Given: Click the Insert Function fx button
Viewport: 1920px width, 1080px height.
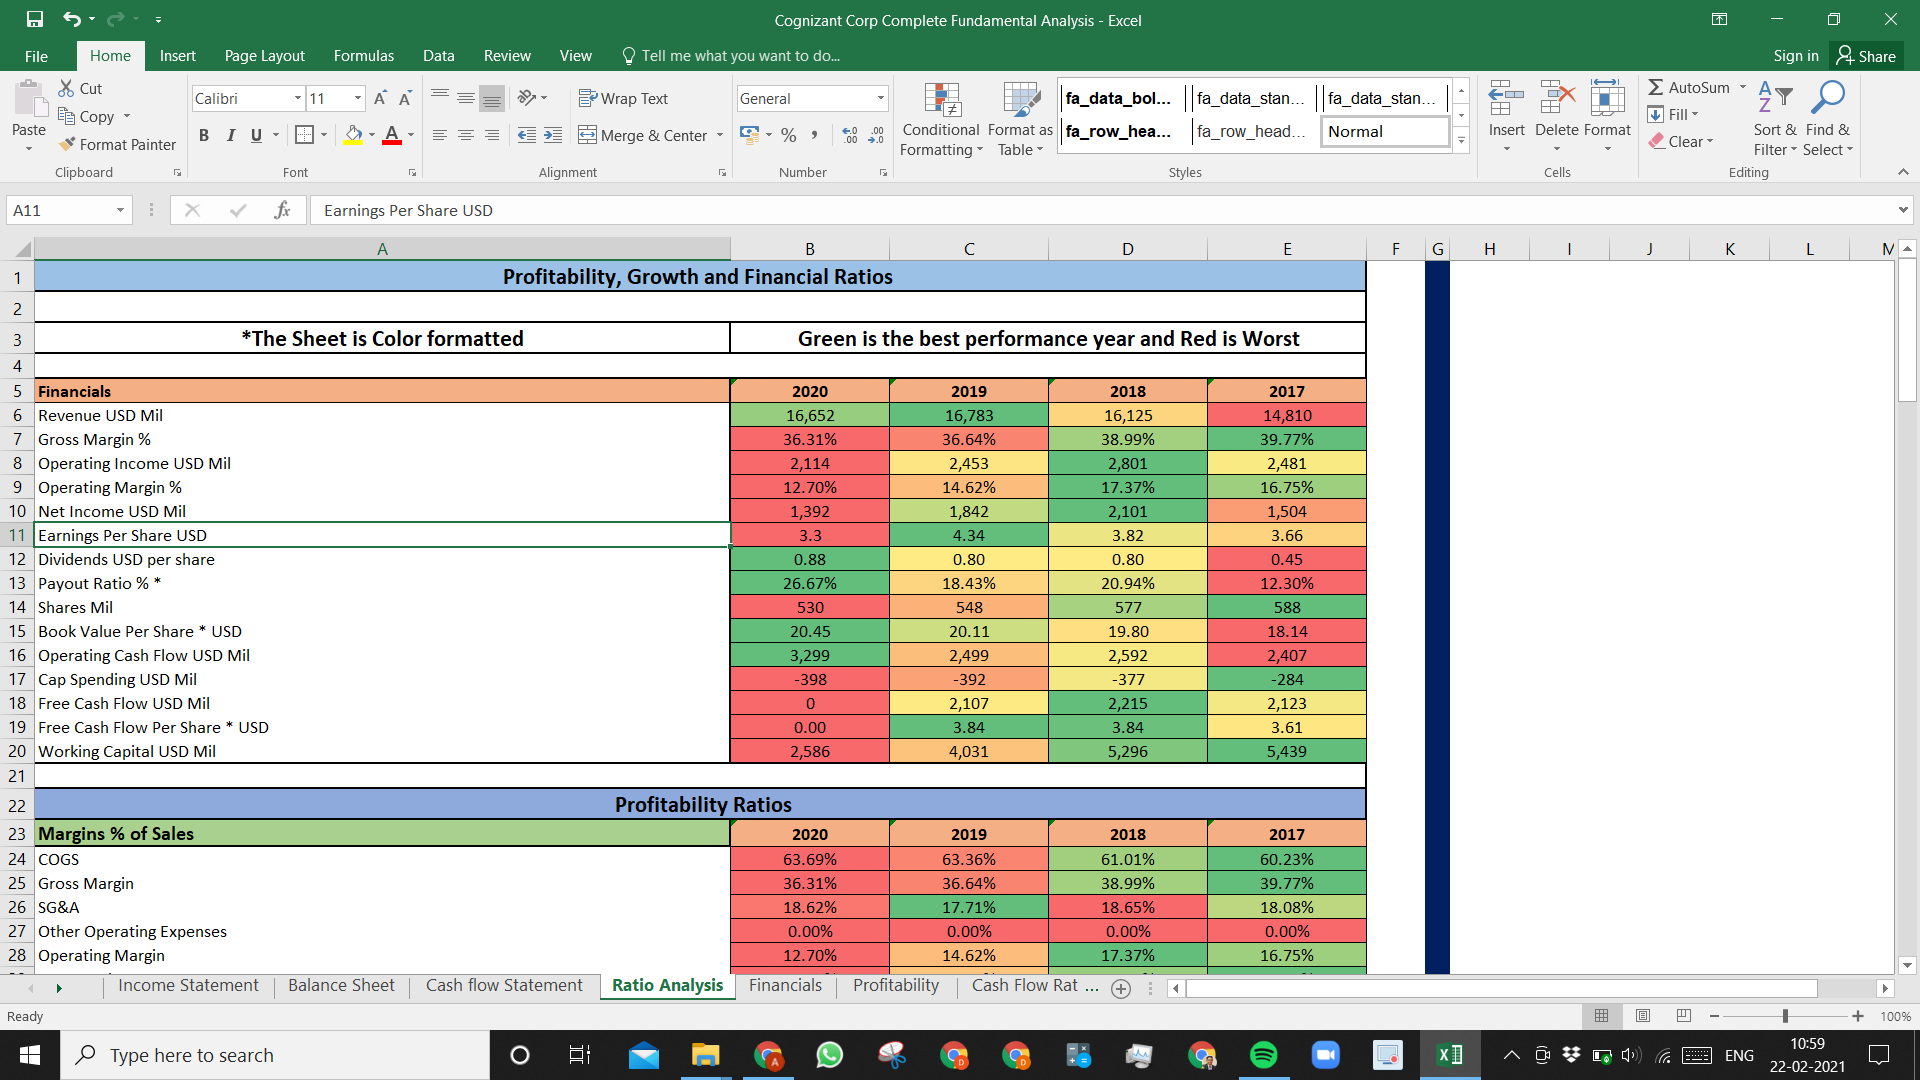Looking at the screenshot, I should 283,210.
